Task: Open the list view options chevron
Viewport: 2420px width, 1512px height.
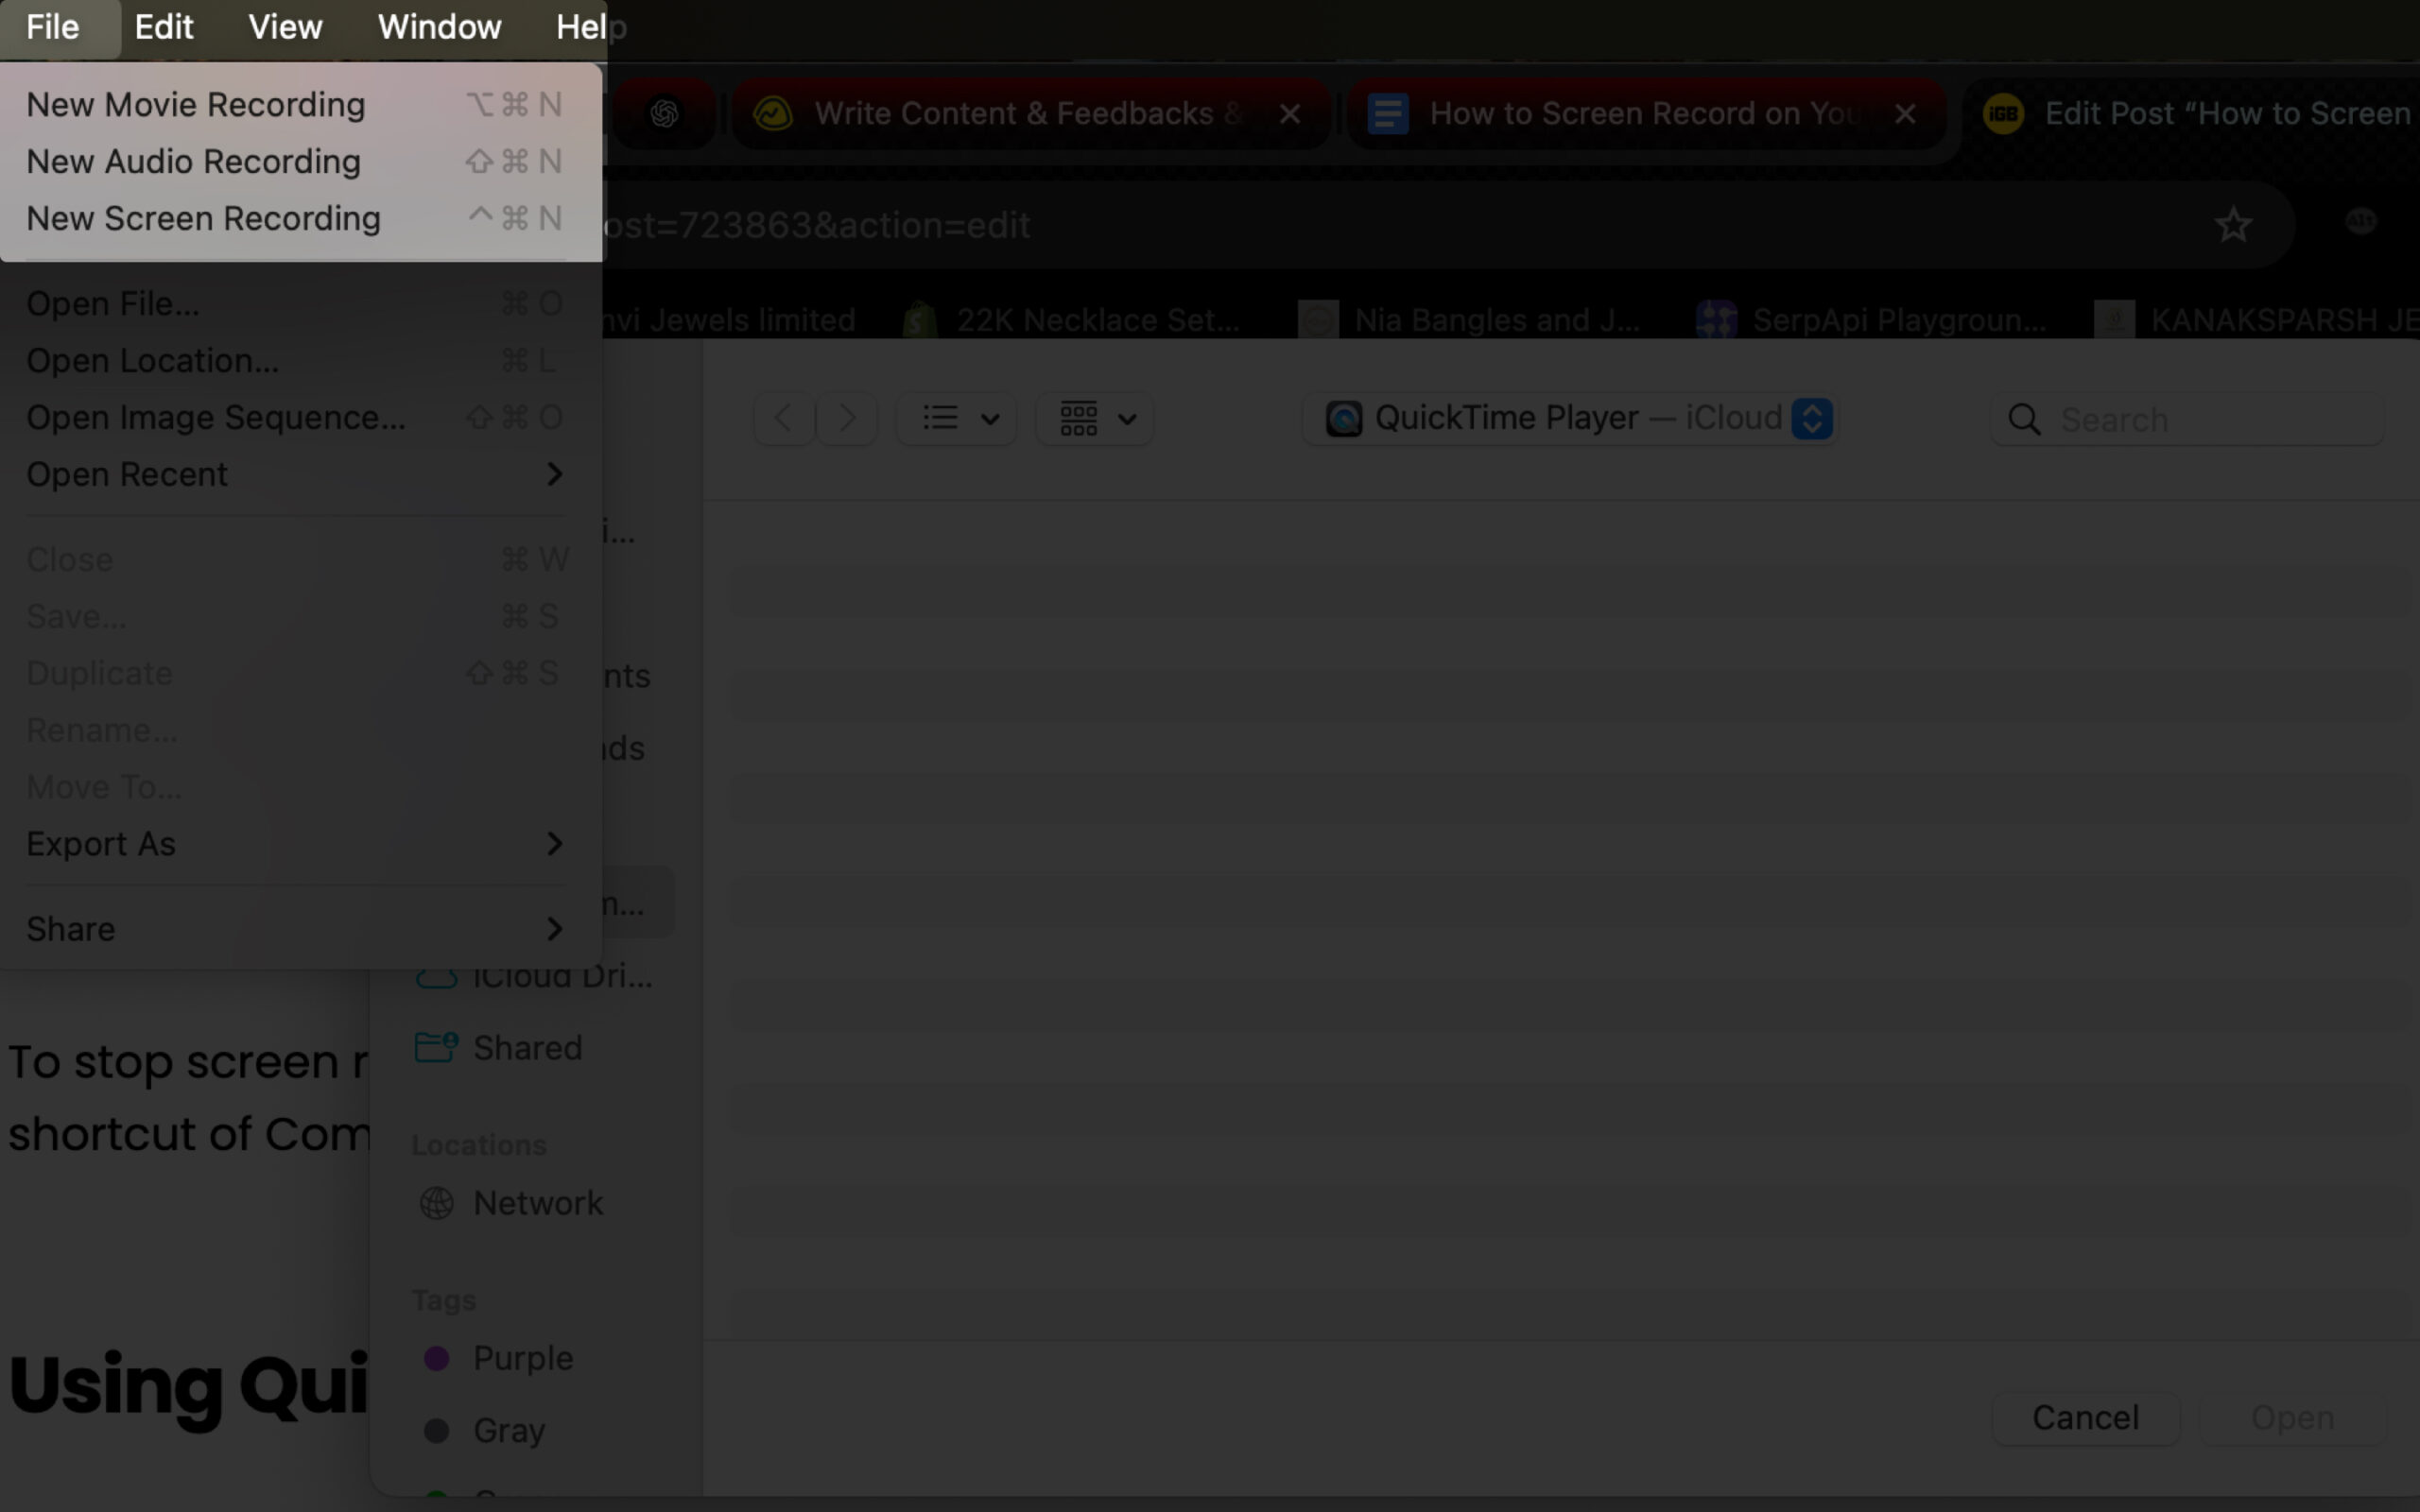Action: pos(991,419)
